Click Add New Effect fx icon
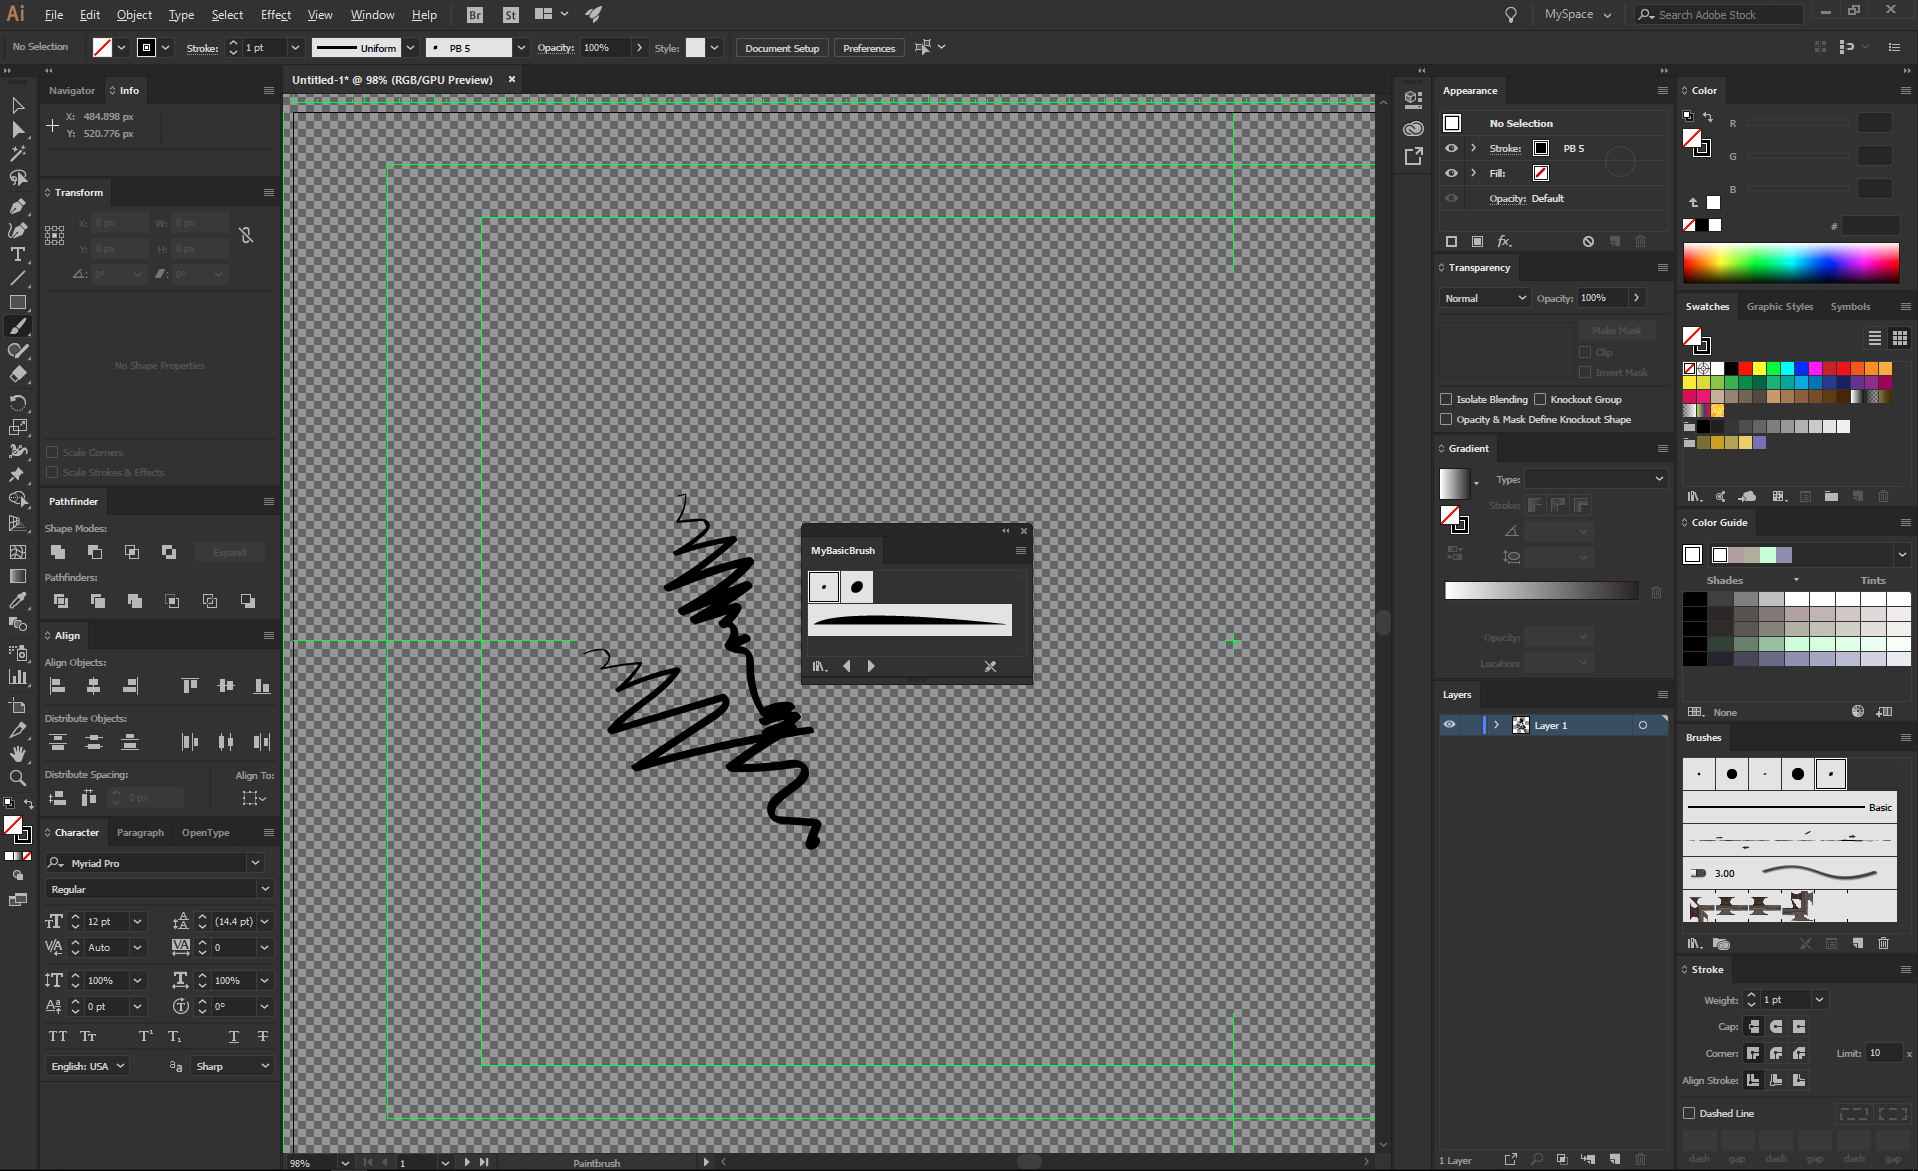The width and height of the screenshot is (1918, 1171). [x=1504, y=241]
